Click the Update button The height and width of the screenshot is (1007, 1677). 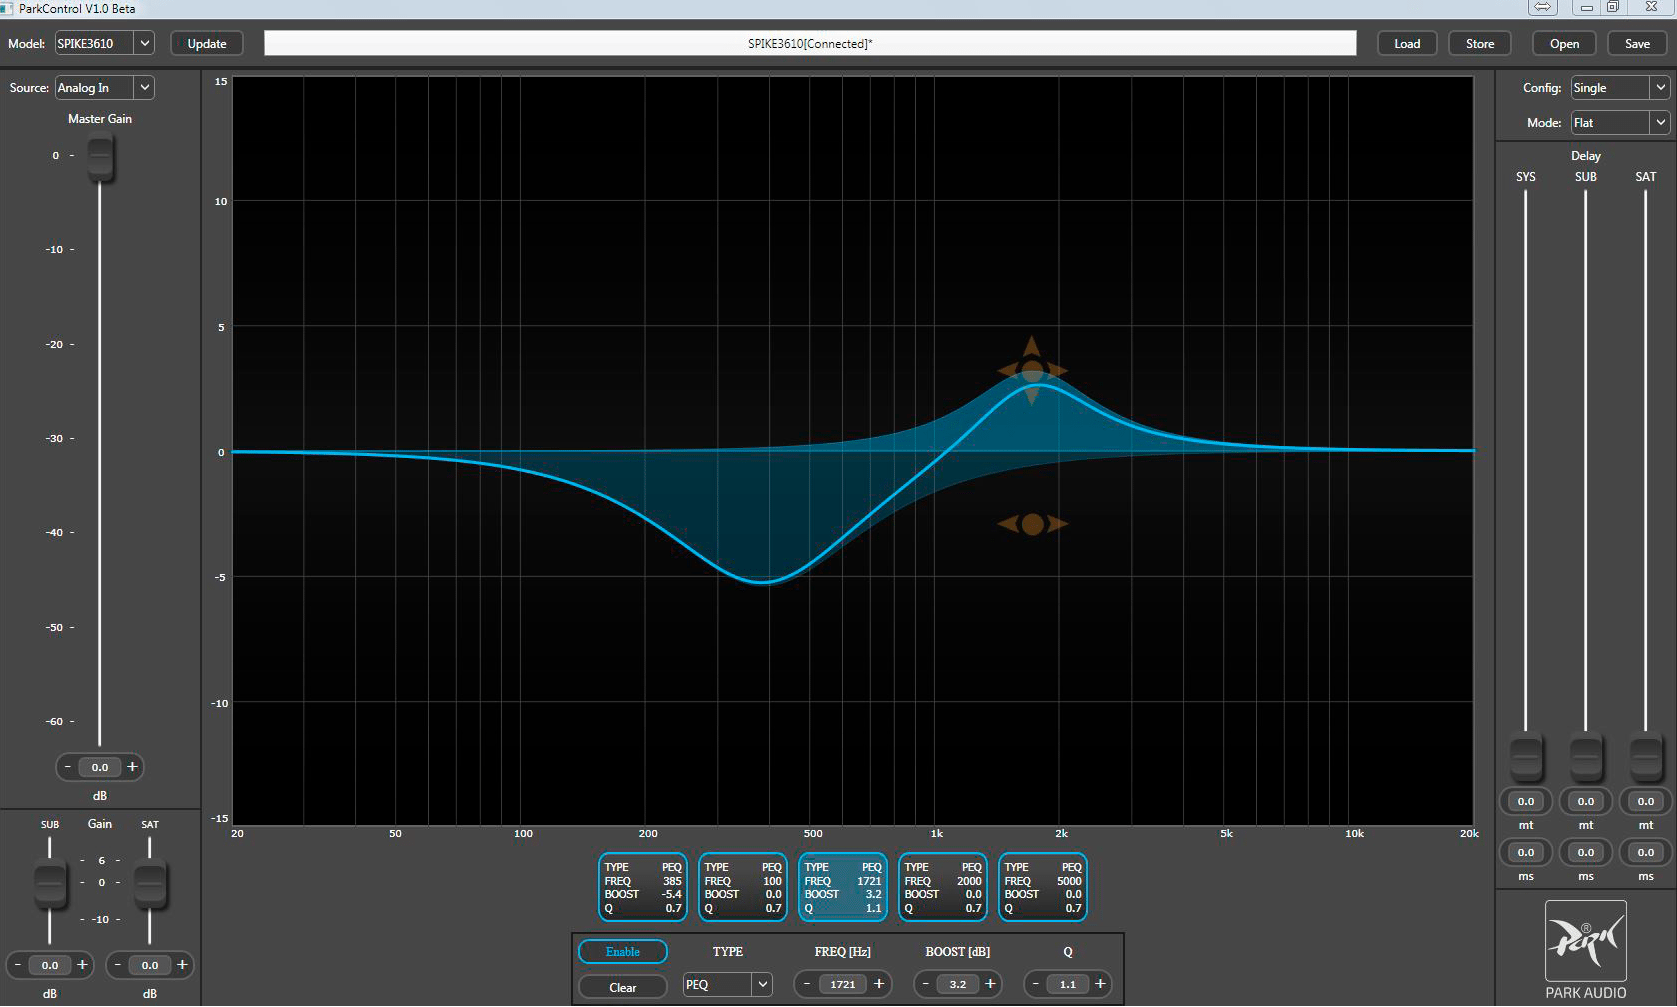[207, 44]
